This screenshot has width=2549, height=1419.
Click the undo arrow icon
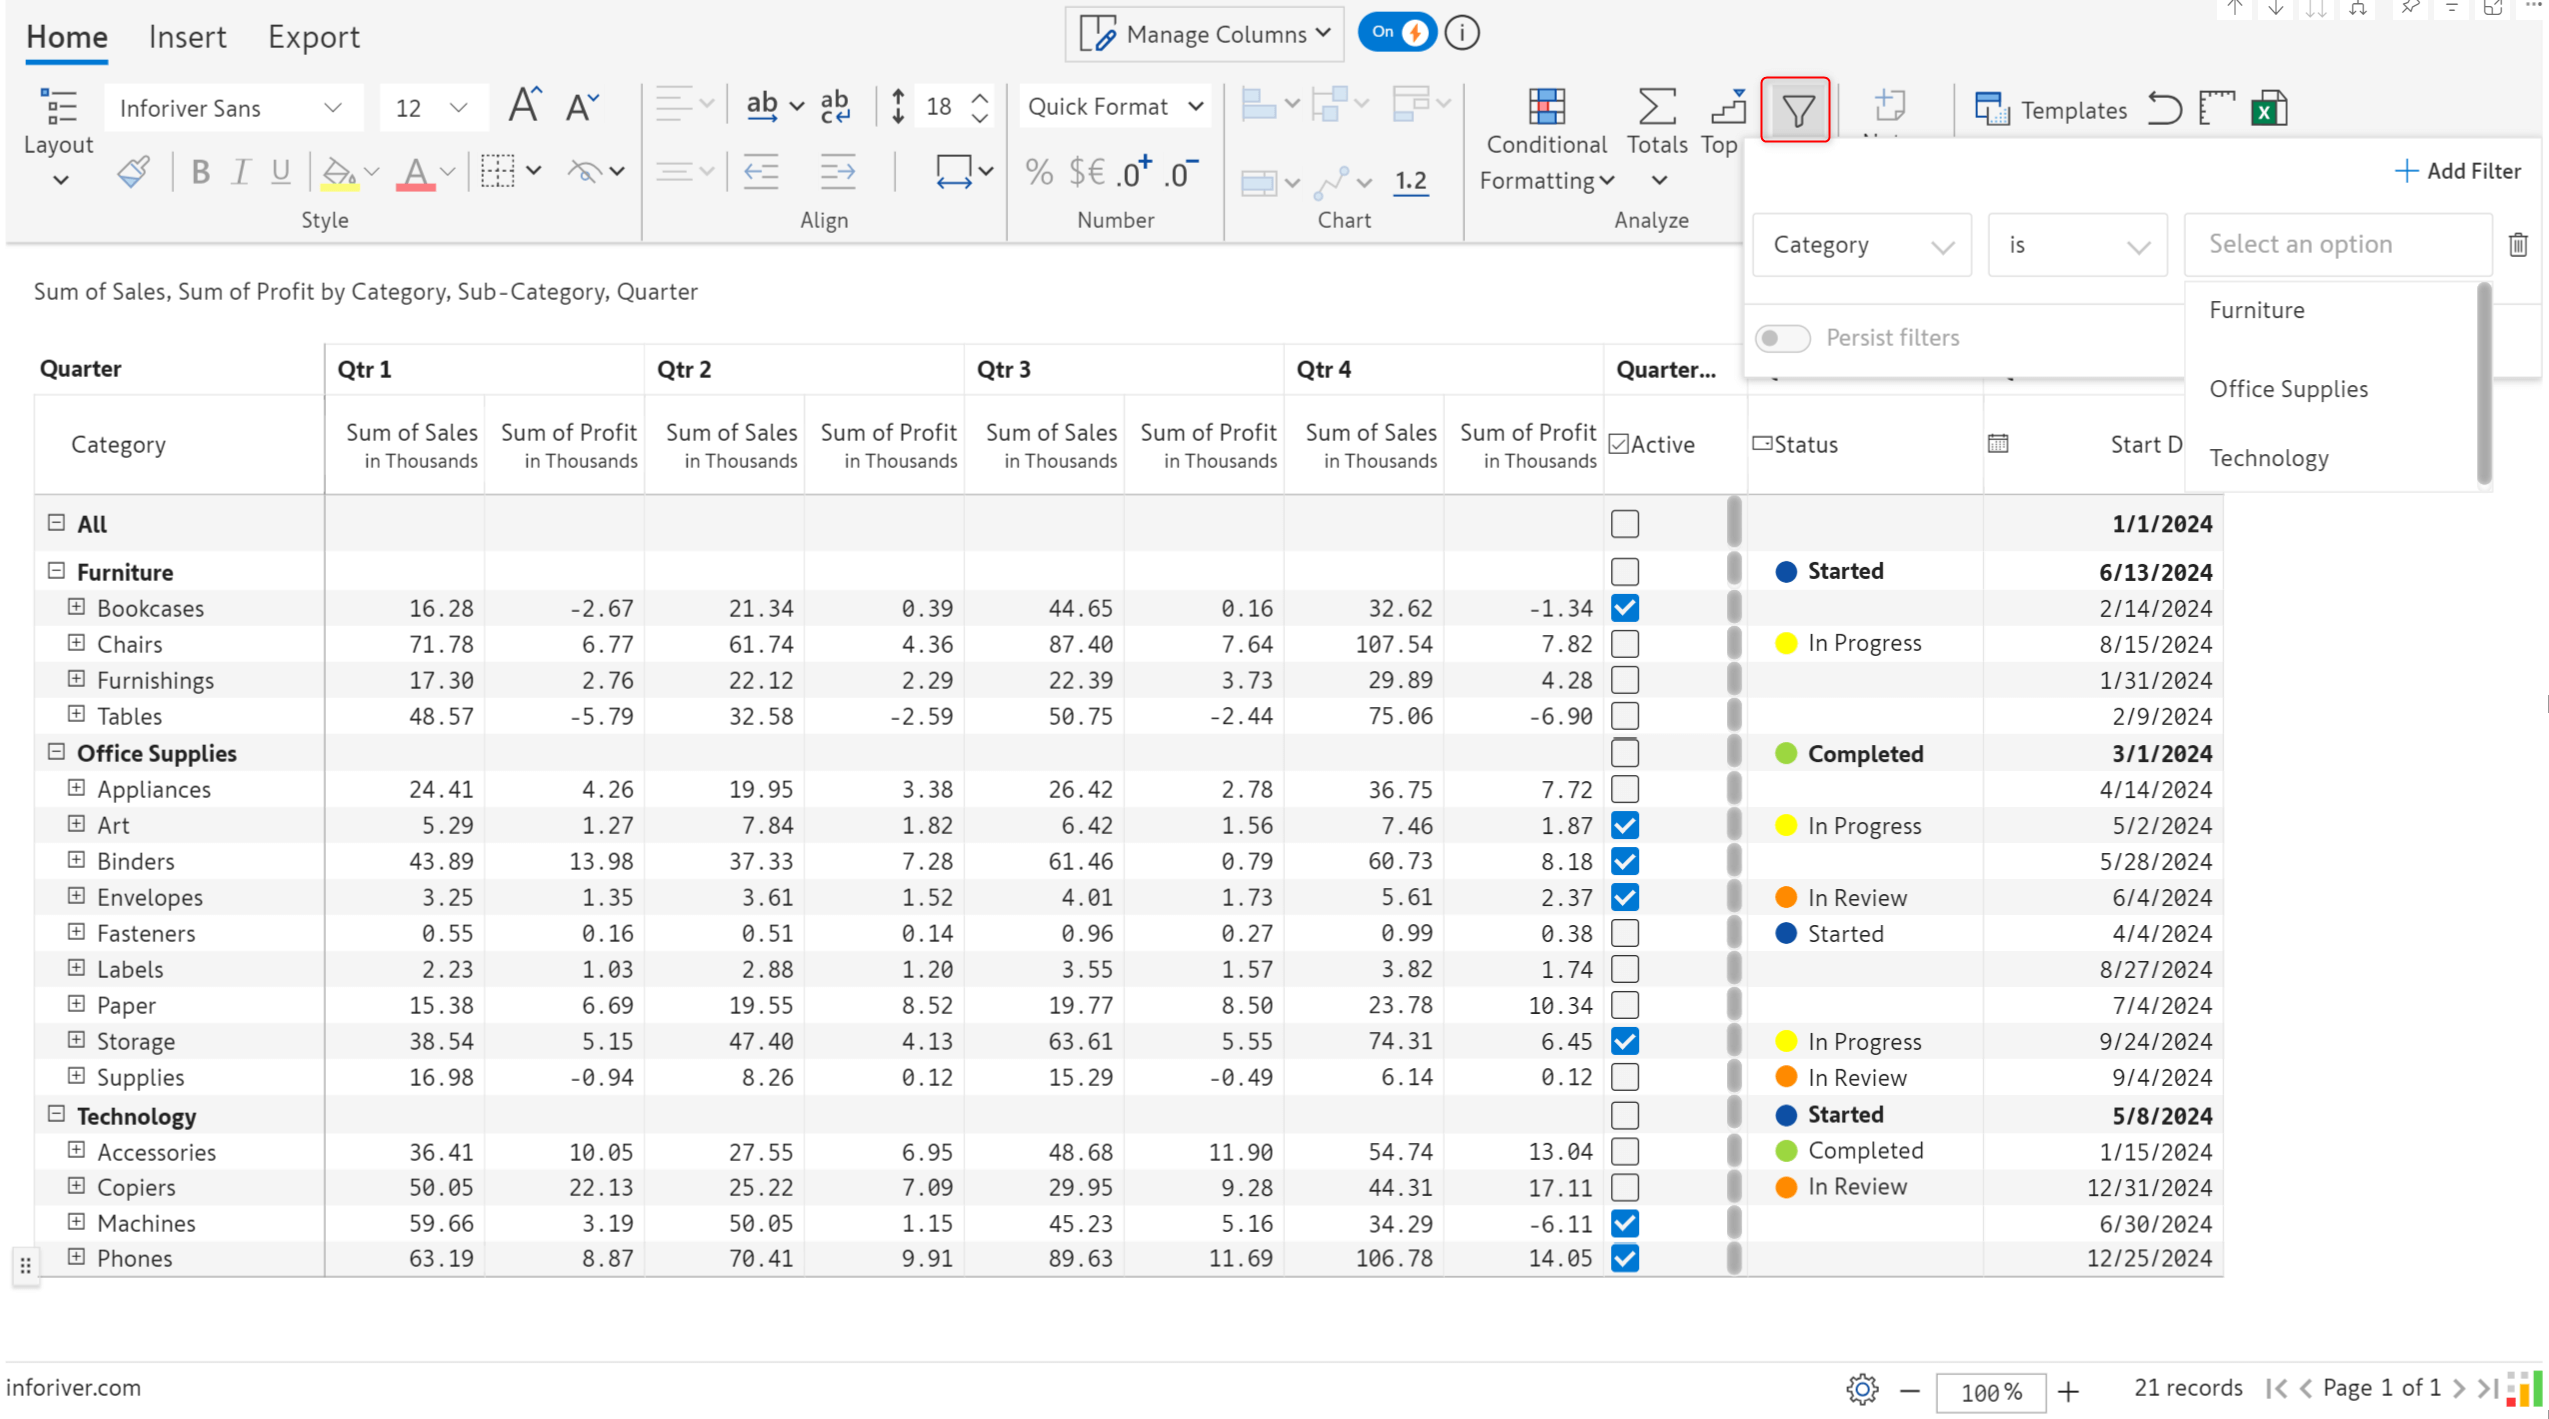[x=2163, y=108]
